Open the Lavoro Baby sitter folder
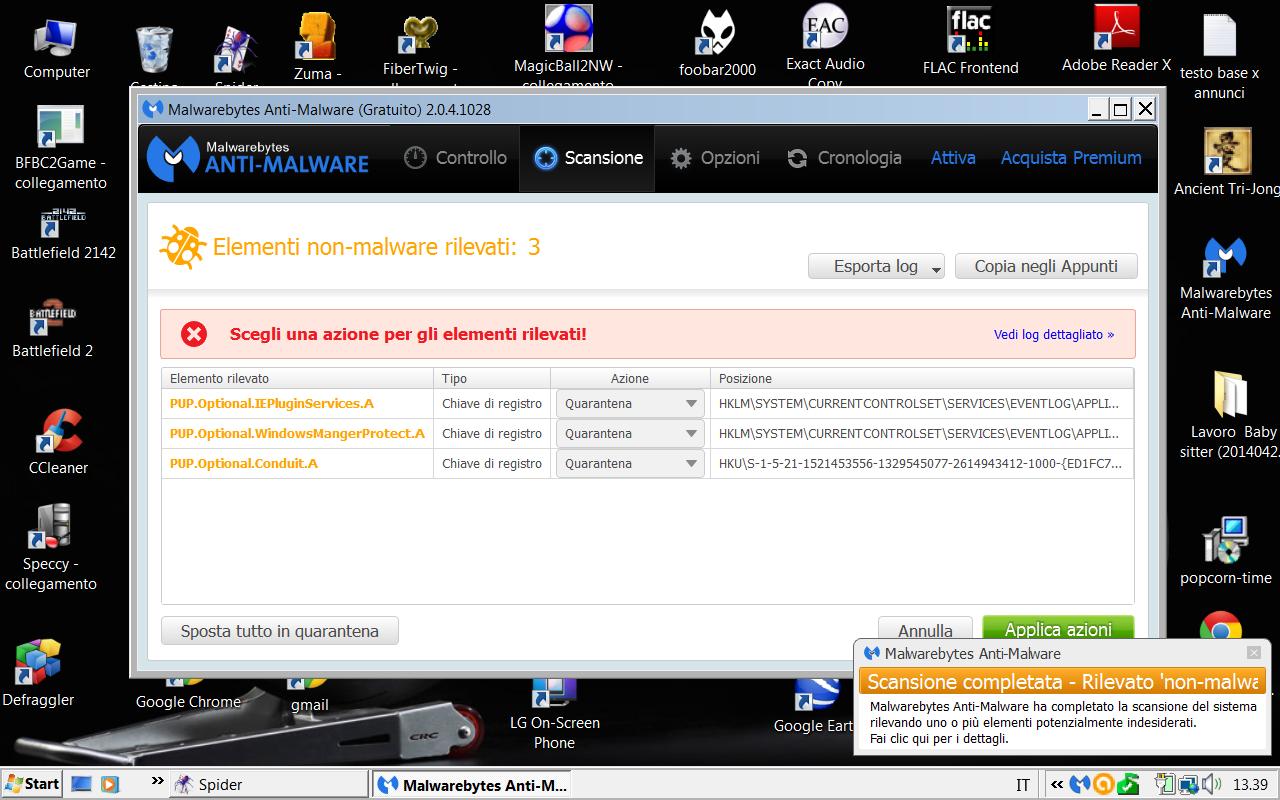 coord(1230,414)
